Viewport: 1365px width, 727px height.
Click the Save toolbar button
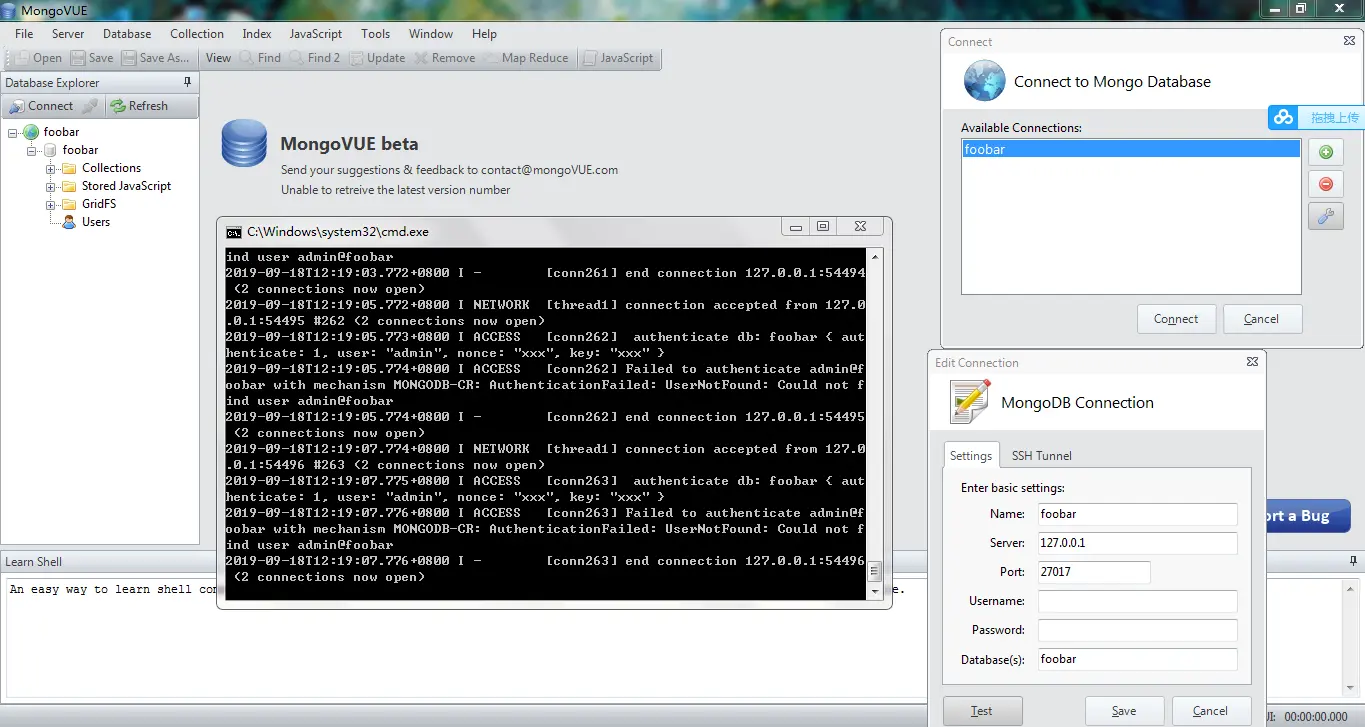click(x=91, y=58)
